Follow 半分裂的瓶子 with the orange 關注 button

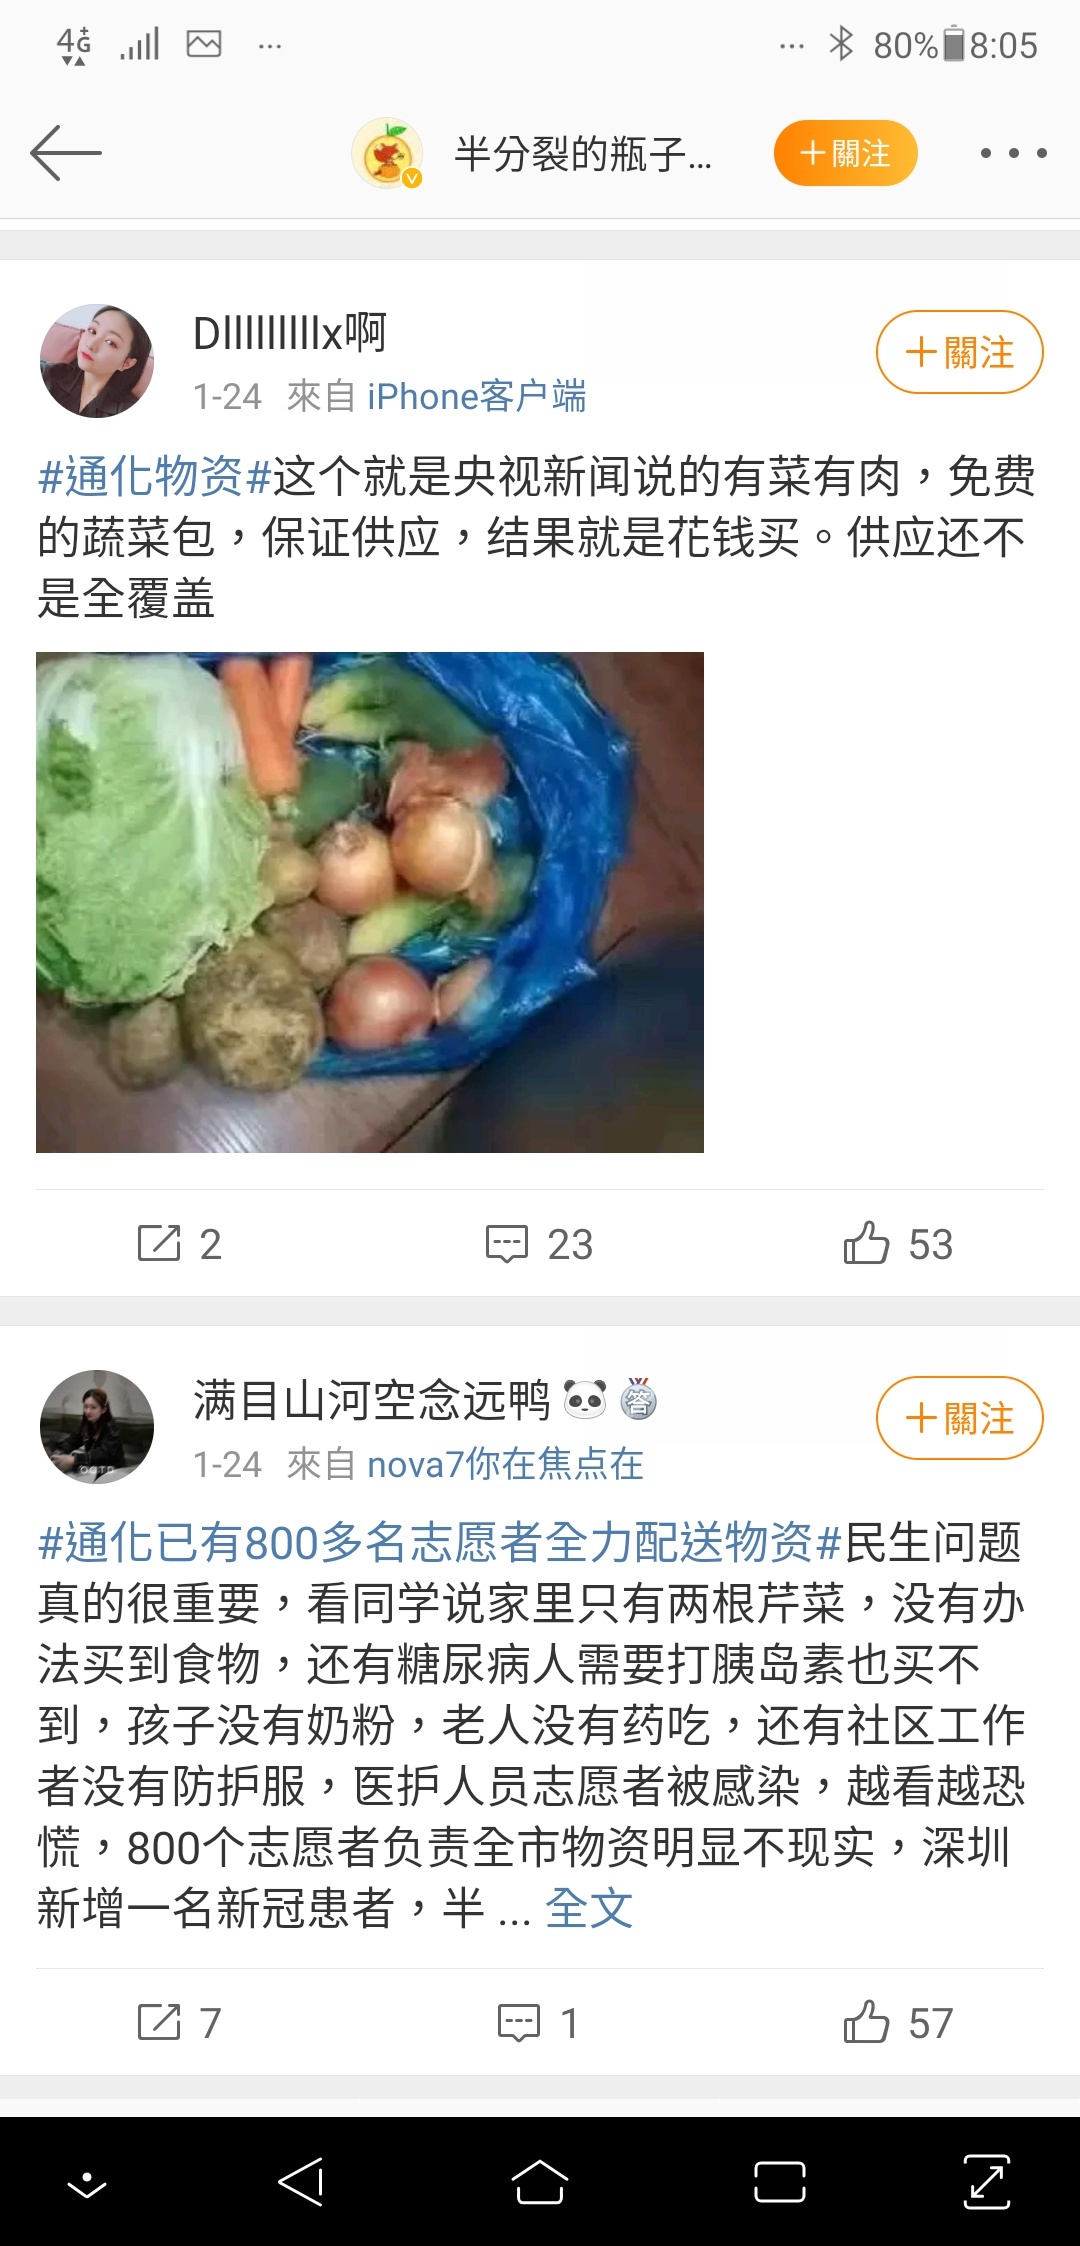tap(846, 153)
